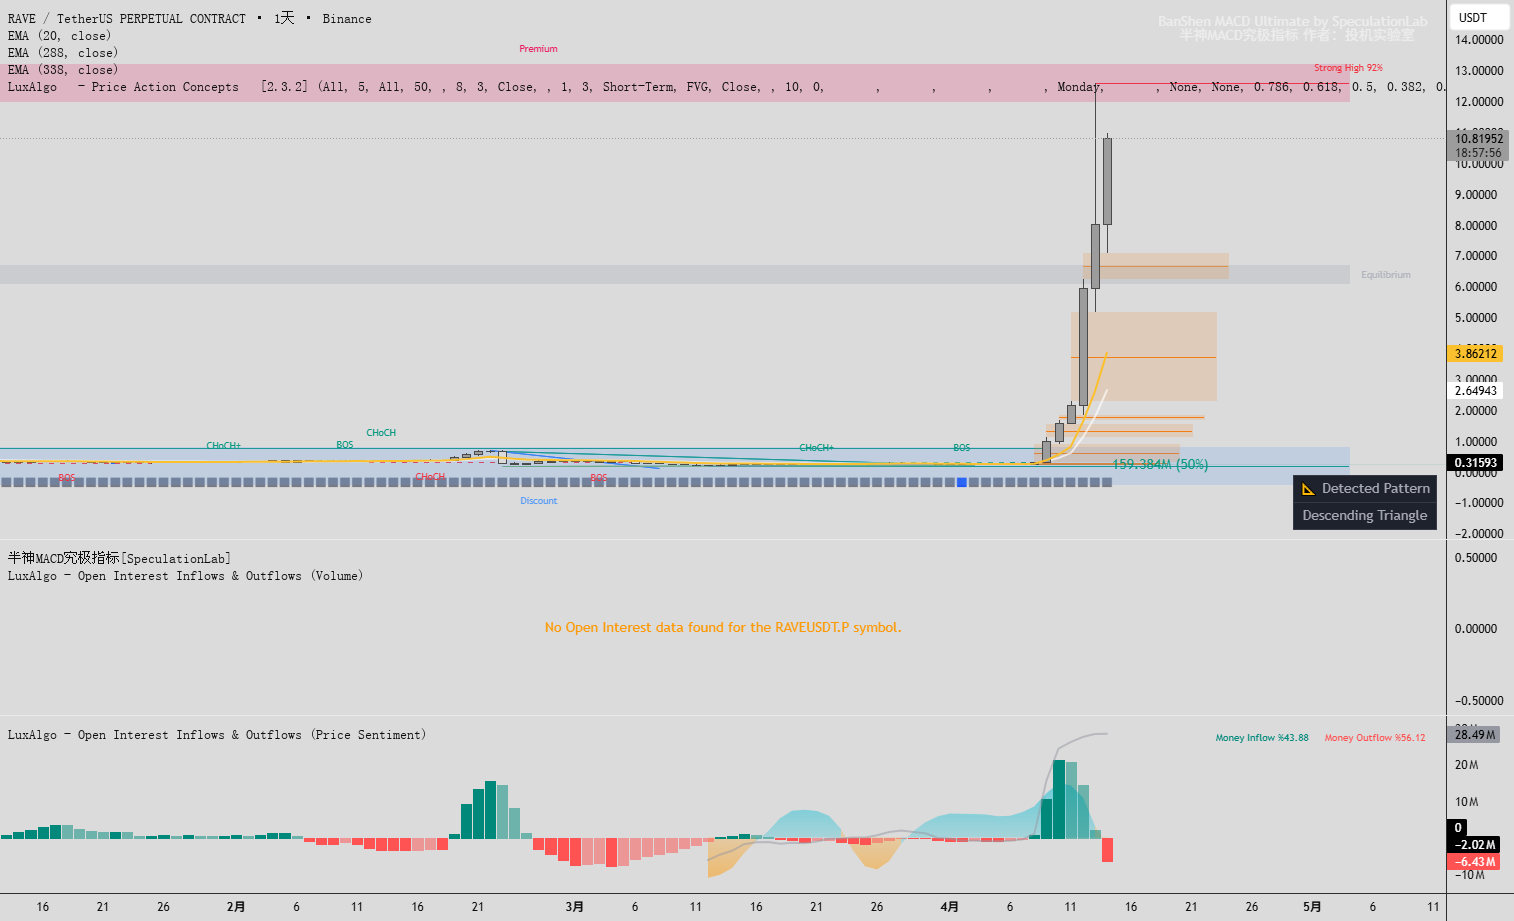Click the black 0.31593 price label
The image size is (1514, 921).
1475,463
